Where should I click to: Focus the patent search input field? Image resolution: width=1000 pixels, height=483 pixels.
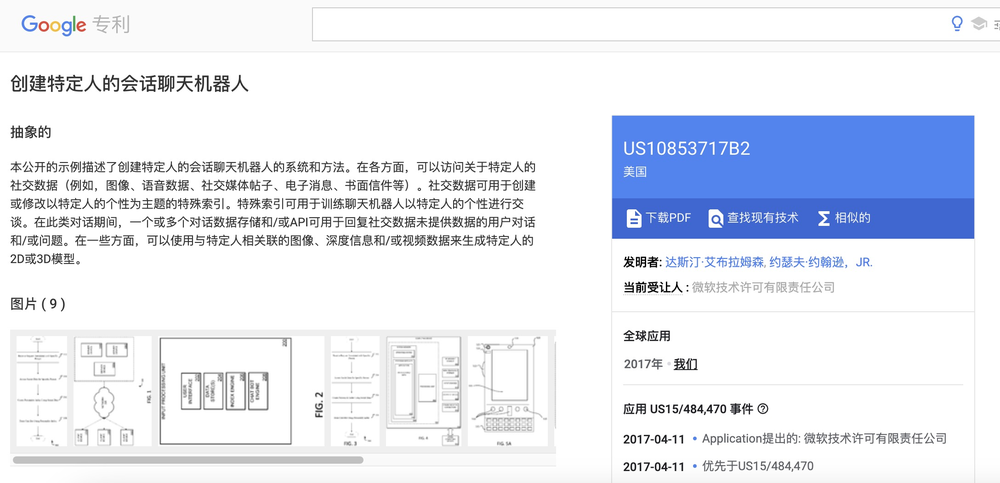tap(628, 24)
